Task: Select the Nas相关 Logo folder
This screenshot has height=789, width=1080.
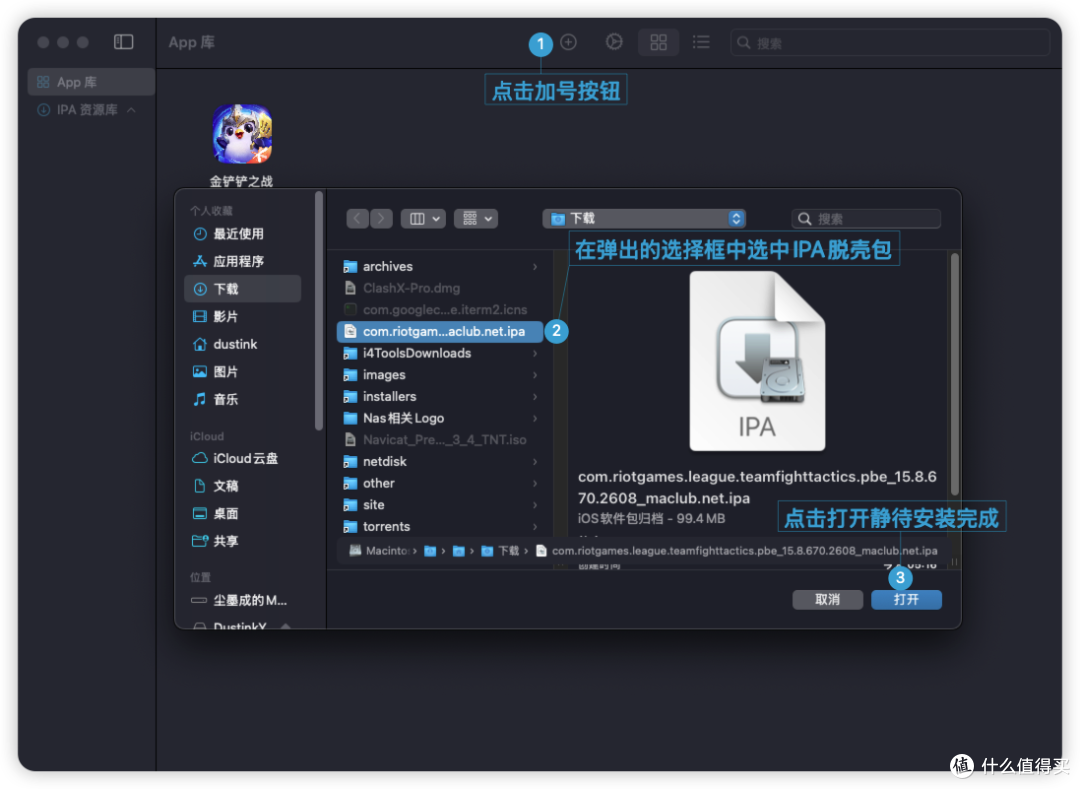Action: [x=441, y=418]
